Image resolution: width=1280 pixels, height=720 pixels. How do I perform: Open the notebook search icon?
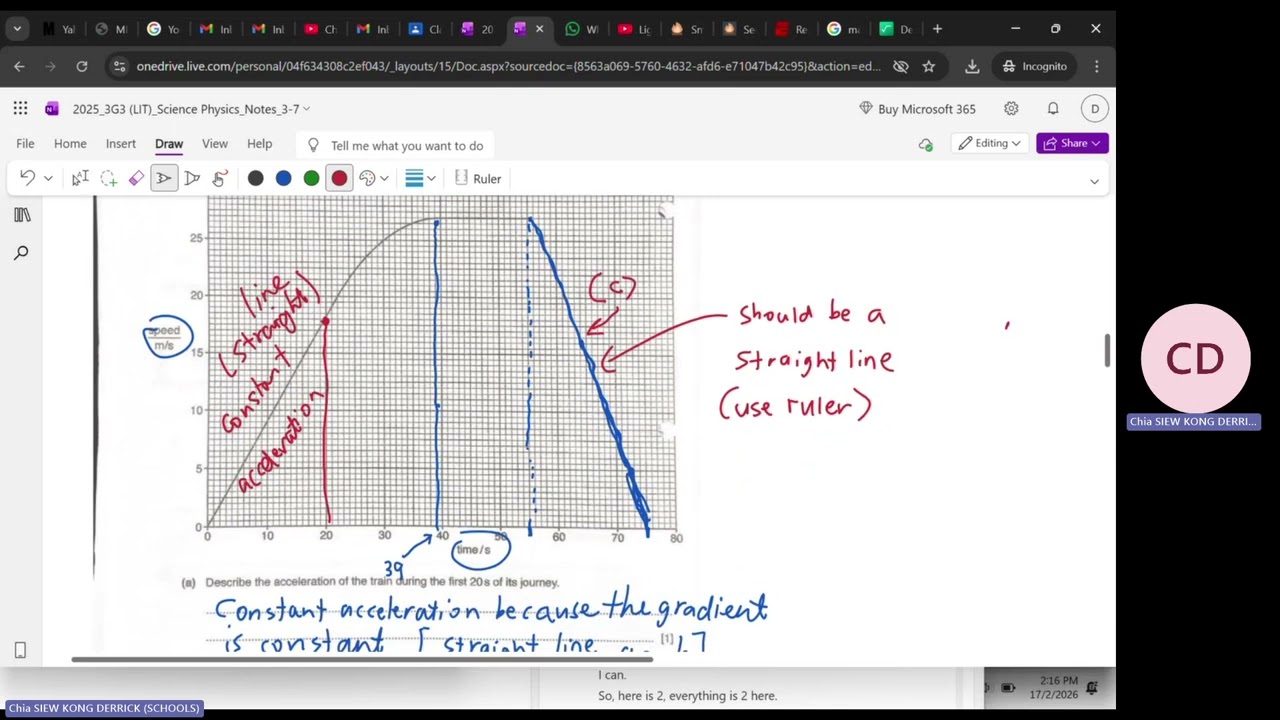21,253
